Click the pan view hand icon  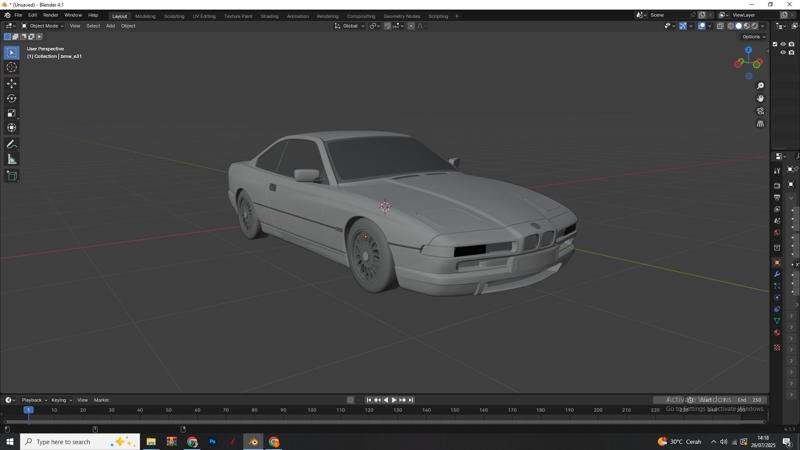(x=760, y=98)
